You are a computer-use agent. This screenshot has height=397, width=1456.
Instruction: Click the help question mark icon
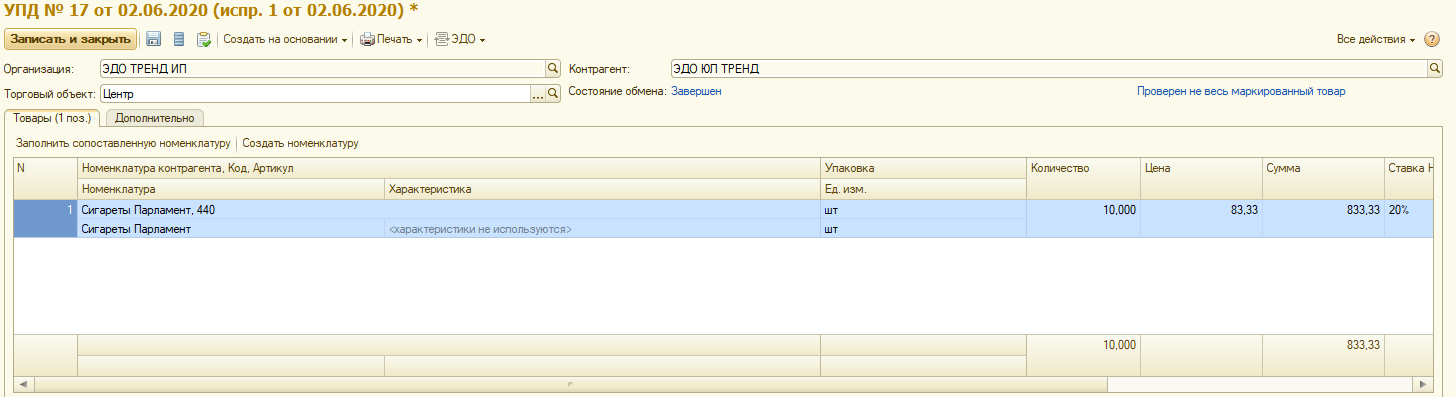point(1433,39)
